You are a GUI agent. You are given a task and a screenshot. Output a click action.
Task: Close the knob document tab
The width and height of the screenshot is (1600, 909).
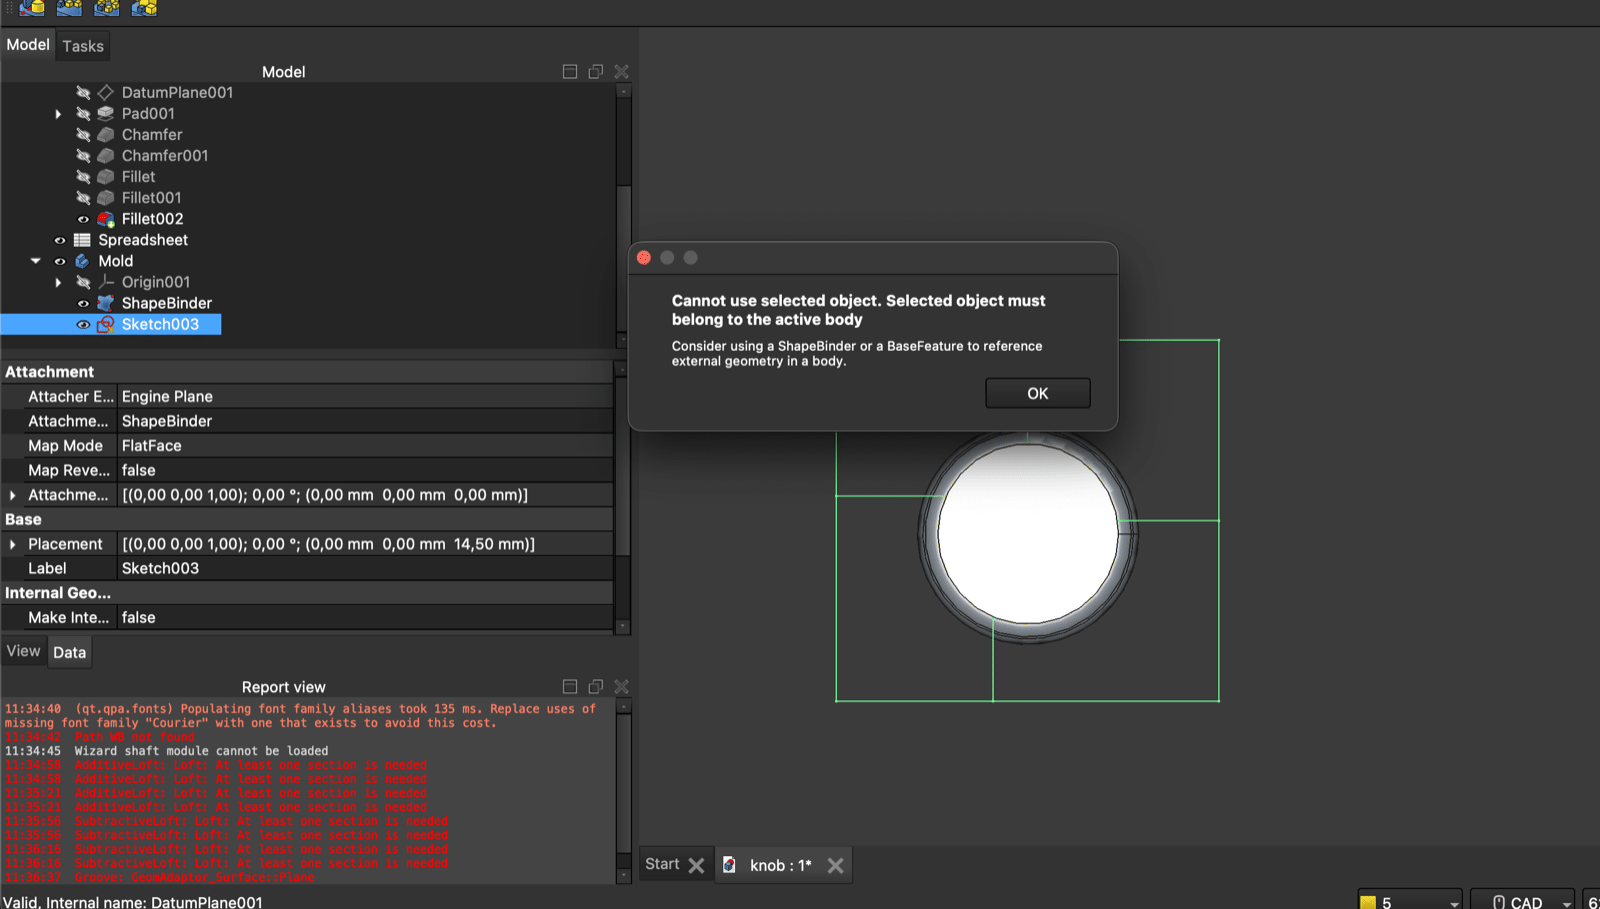pyautogui.click(x=836, y=865)
